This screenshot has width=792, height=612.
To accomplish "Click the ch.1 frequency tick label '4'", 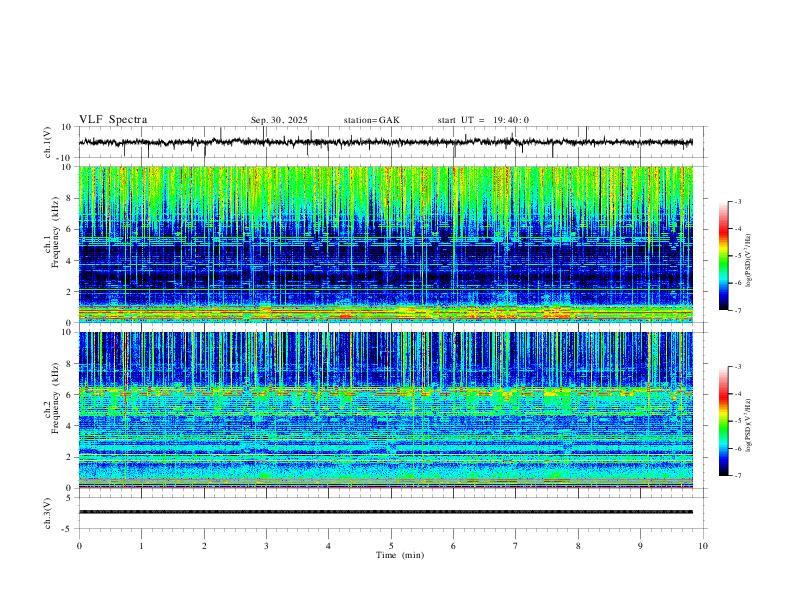I will click(x=70, y=261).
